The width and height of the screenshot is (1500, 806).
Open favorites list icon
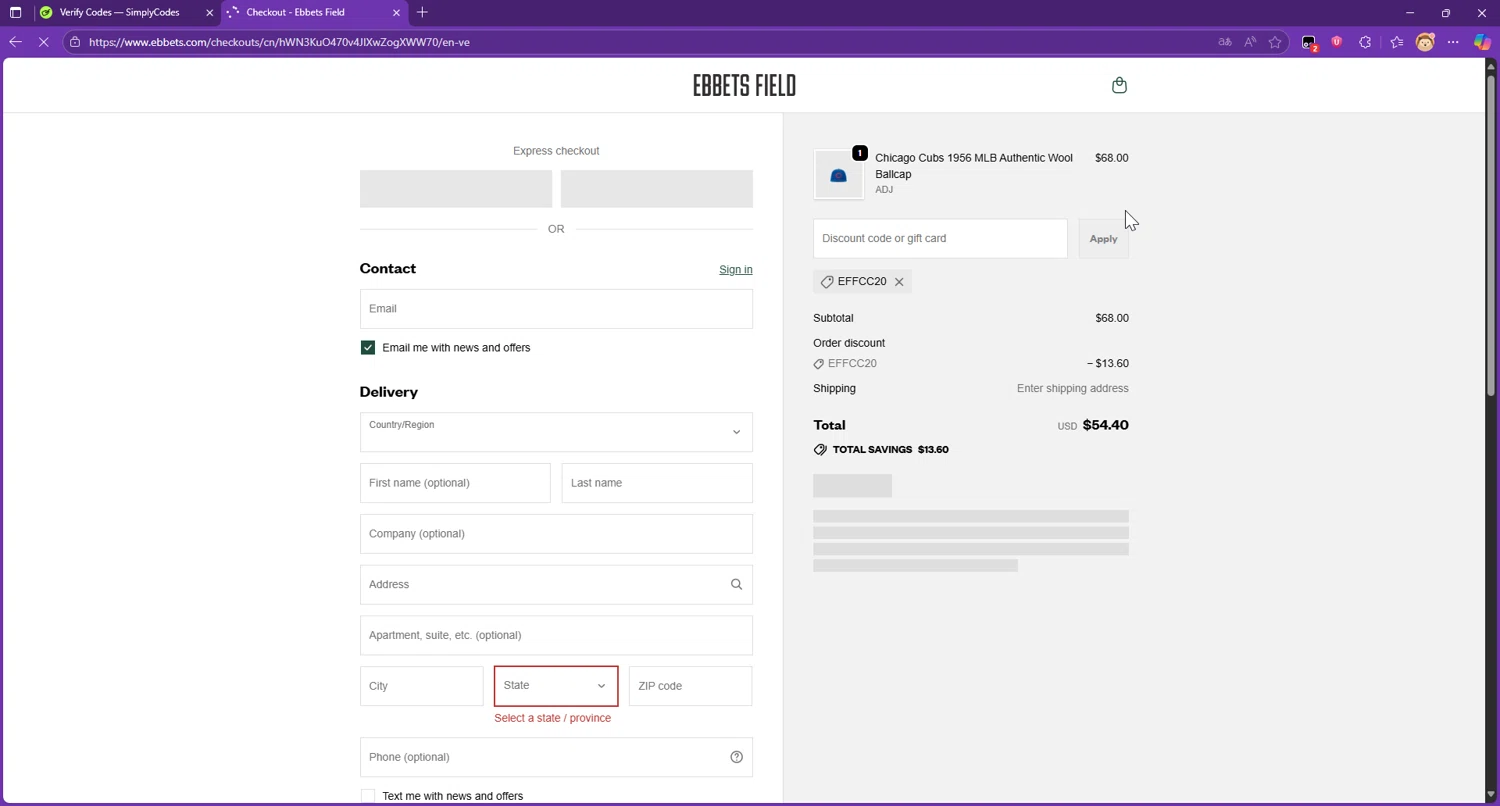click(x=1397, y=42)
